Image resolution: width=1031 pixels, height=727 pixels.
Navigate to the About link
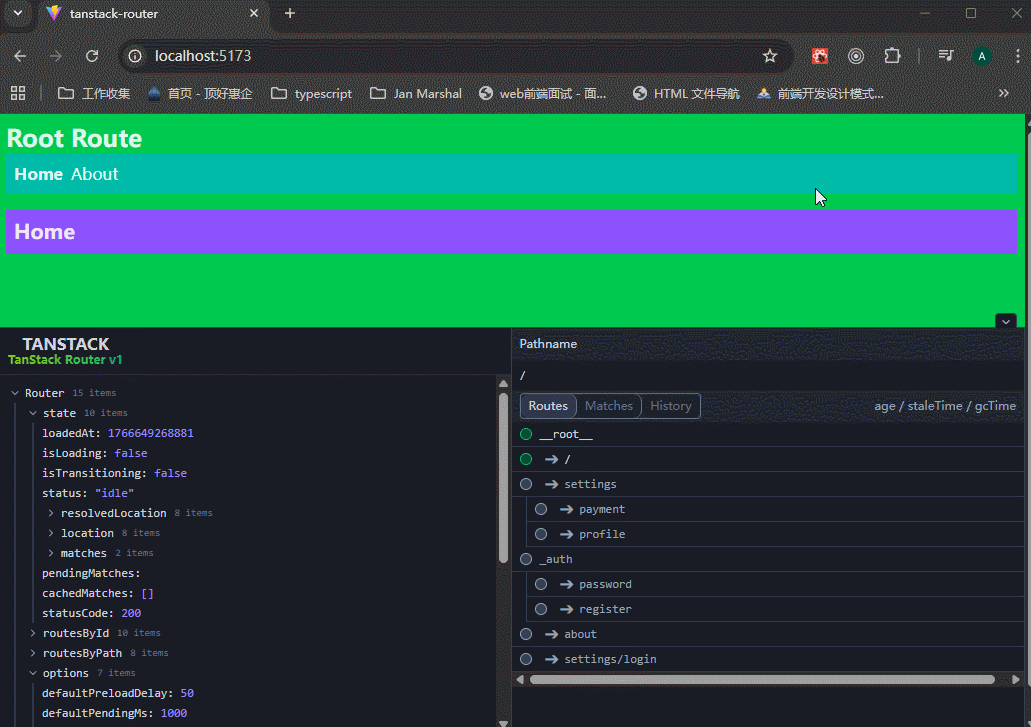point(94,174)
